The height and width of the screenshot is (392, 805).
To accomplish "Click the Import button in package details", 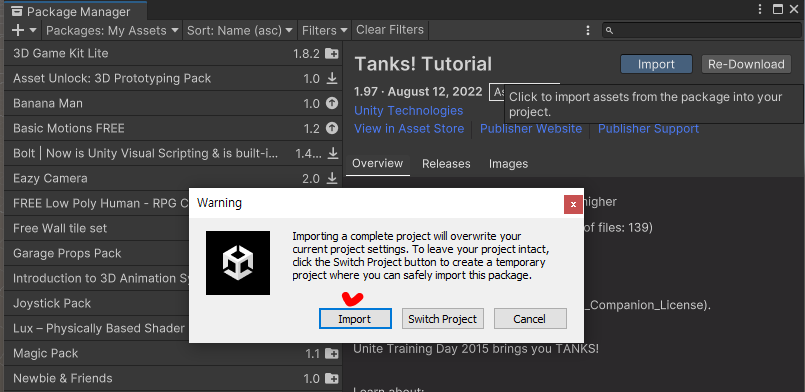I will (656, 65).
